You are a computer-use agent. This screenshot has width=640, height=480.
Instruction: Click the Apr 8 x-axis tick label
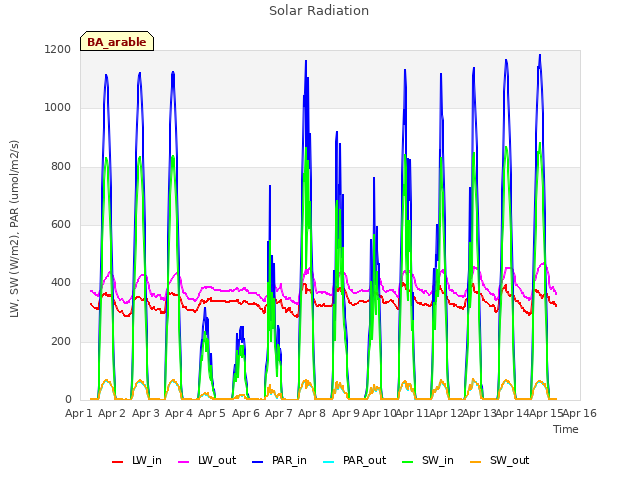click(312, 413)
